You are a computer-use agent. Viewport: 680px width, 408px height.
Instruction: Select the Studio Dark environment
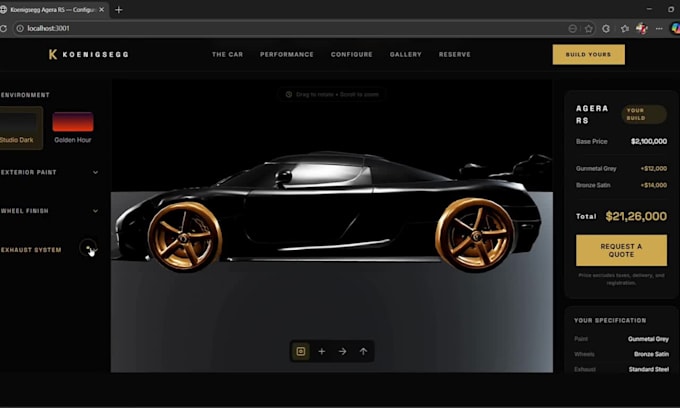point(20,128)
